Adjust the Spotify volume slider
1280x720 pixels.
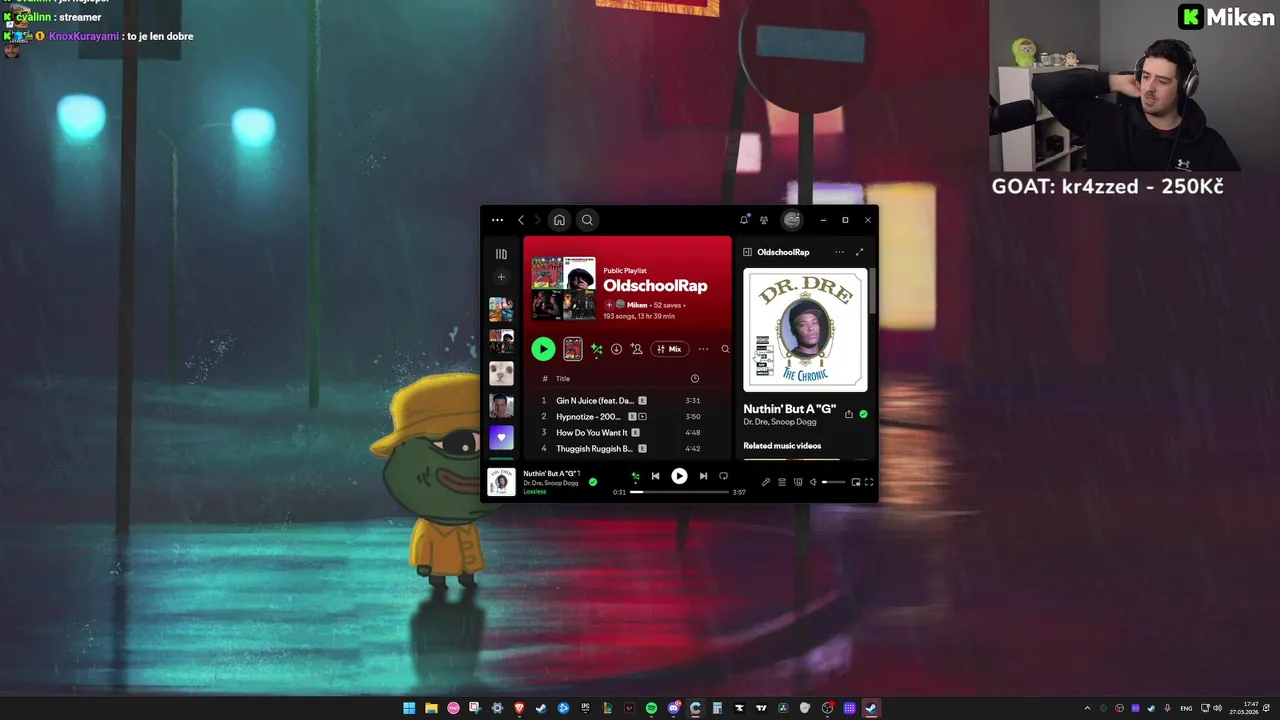833,482
